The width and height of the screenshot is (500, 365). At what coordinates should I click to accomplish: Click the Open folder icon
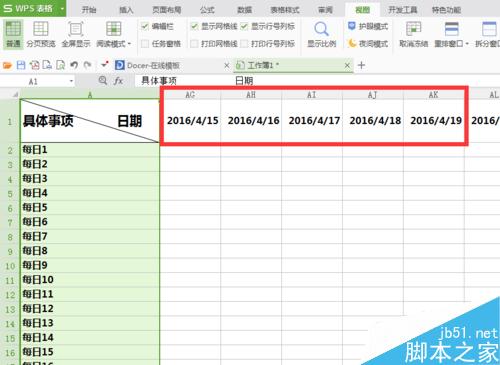(7, 65)
